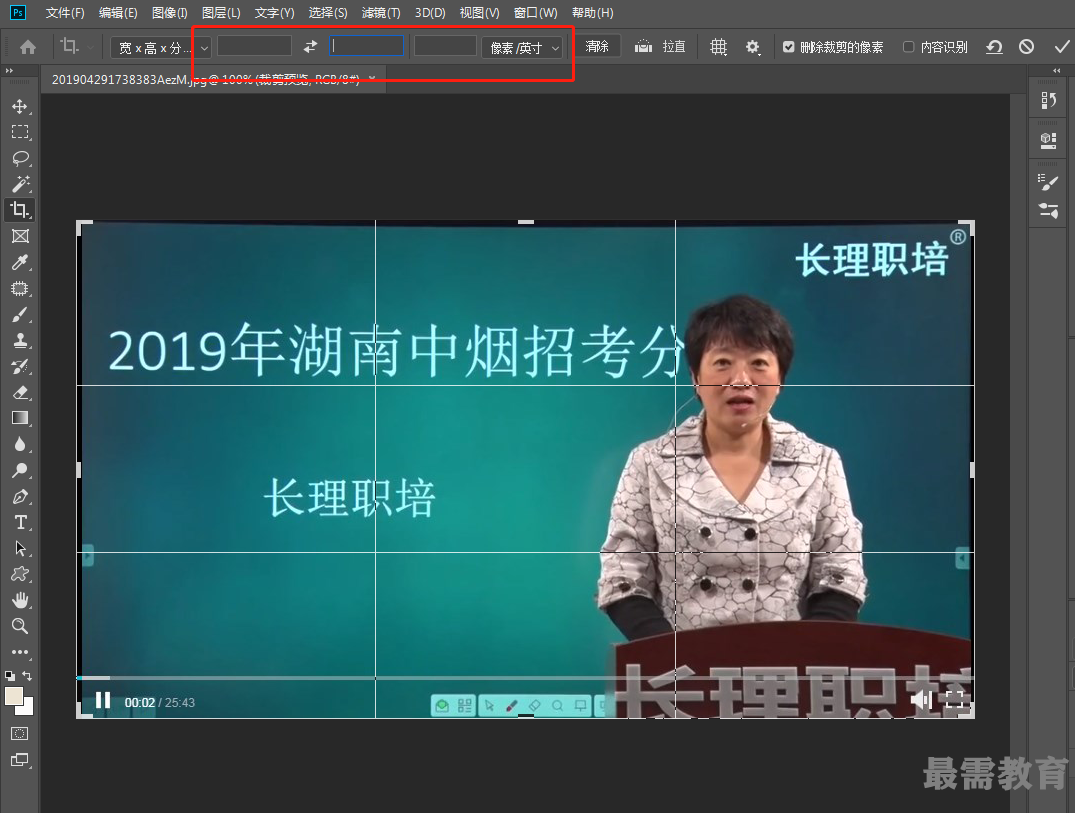Toggle Quick Mask mode
The height and width of the screenshot is (813, 1075).
click(x=20, y=733)
